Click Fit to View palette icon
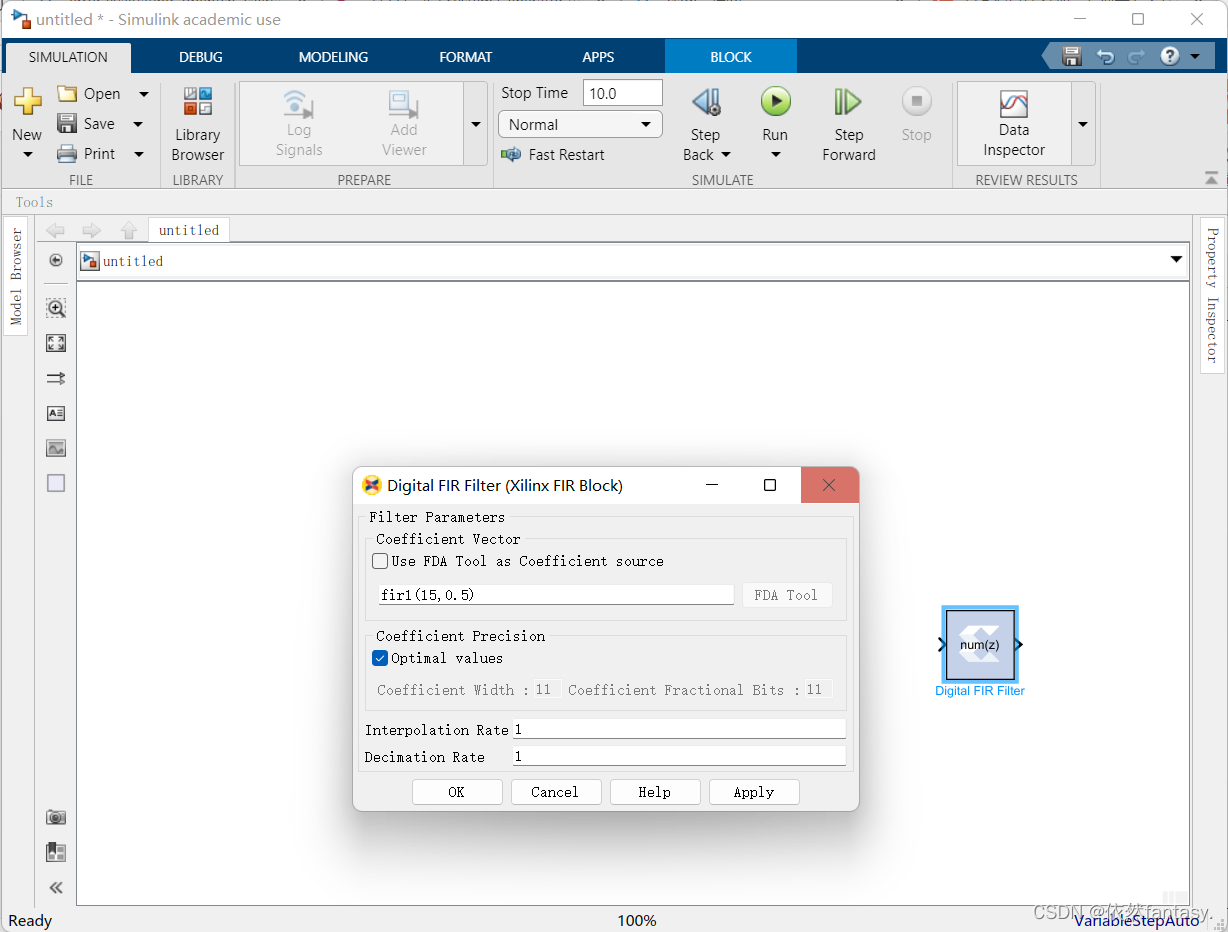This screenshot has width=1228, height=932. 56,343
